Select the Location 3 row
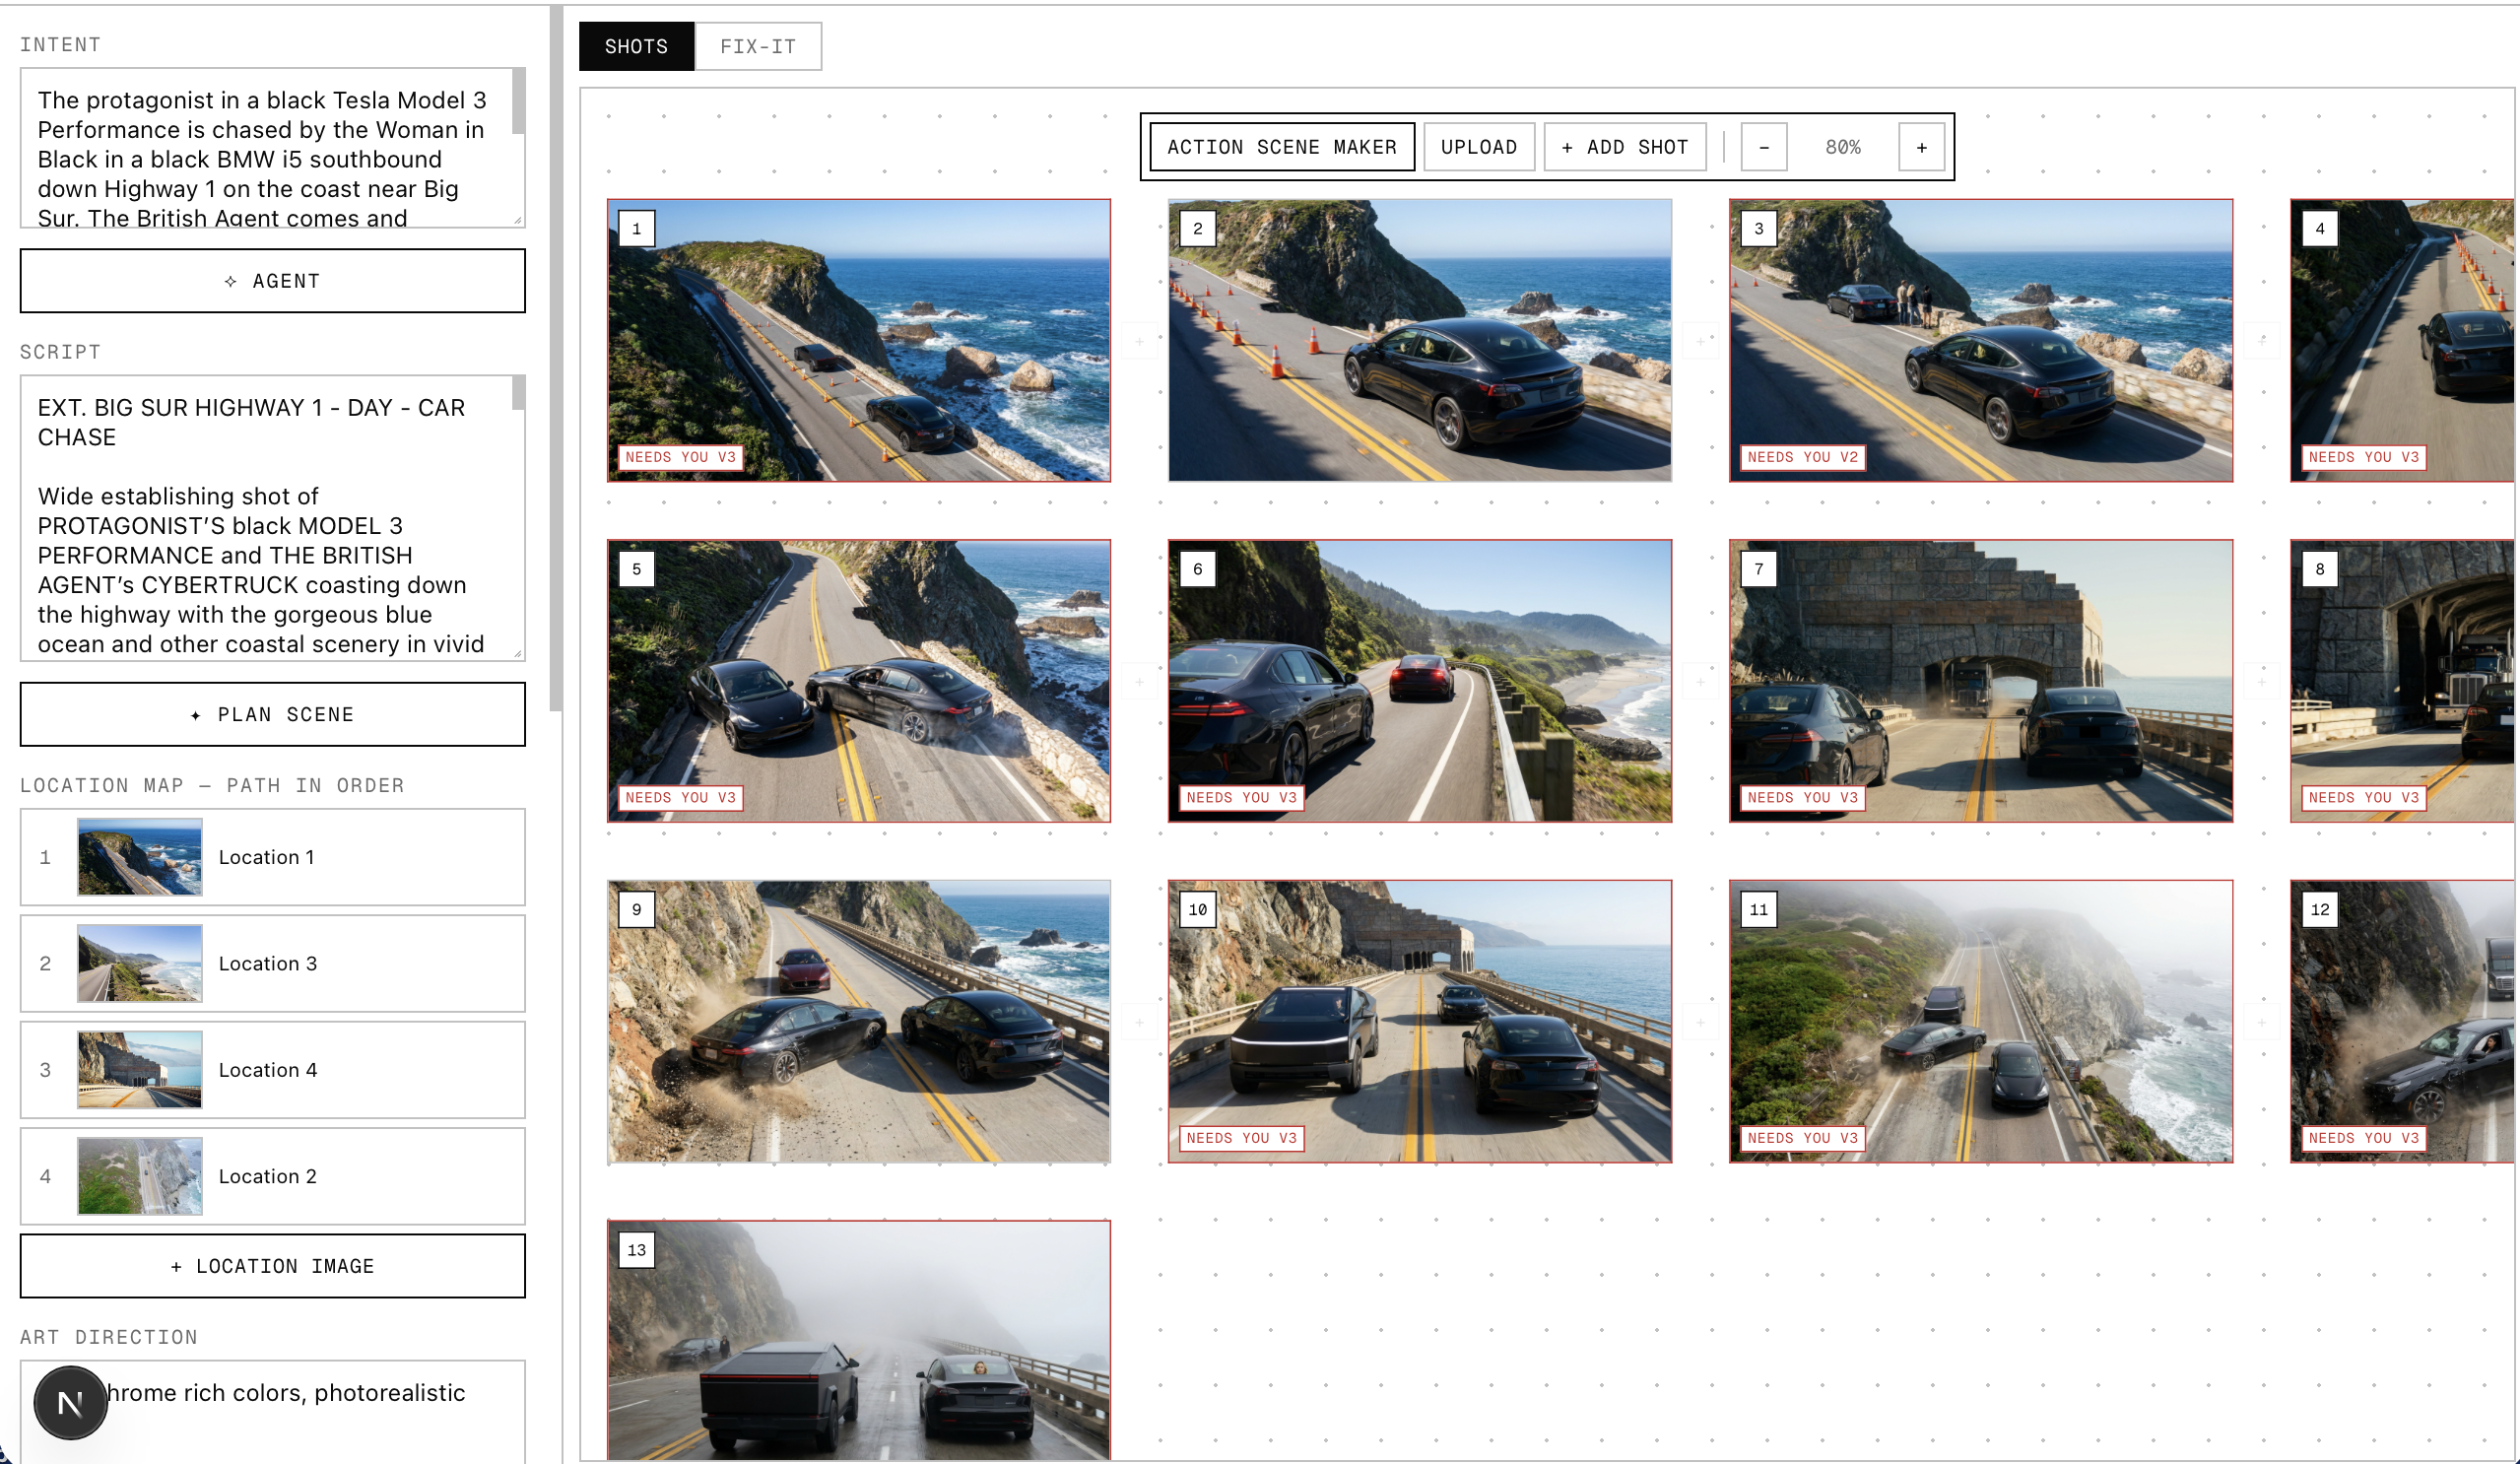The height and width of the screenshot is (1464, 2520). tap(272, 963)
